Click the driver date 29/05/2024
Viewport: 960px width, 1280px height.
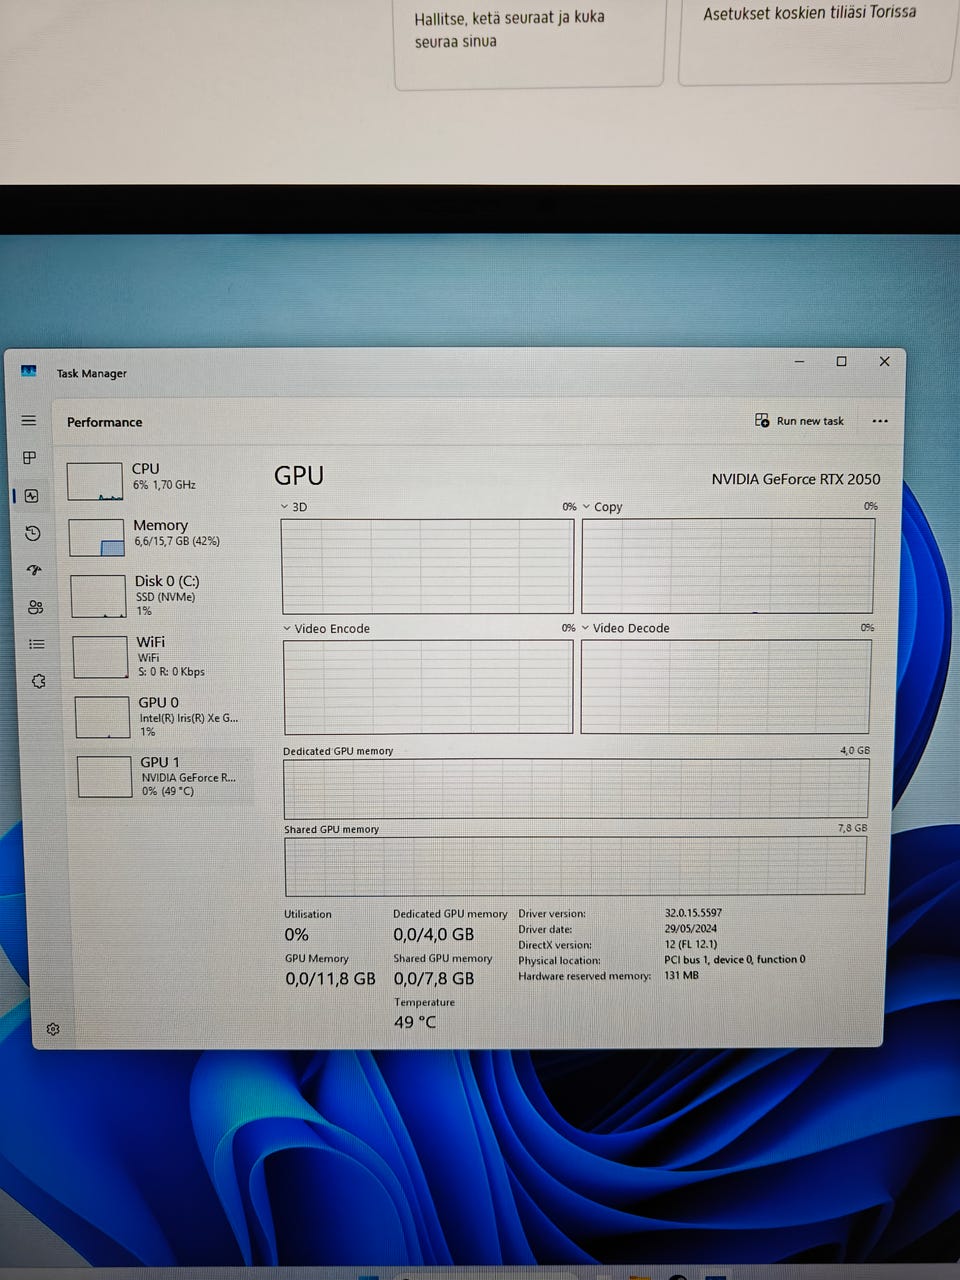[x=691, y=928]
